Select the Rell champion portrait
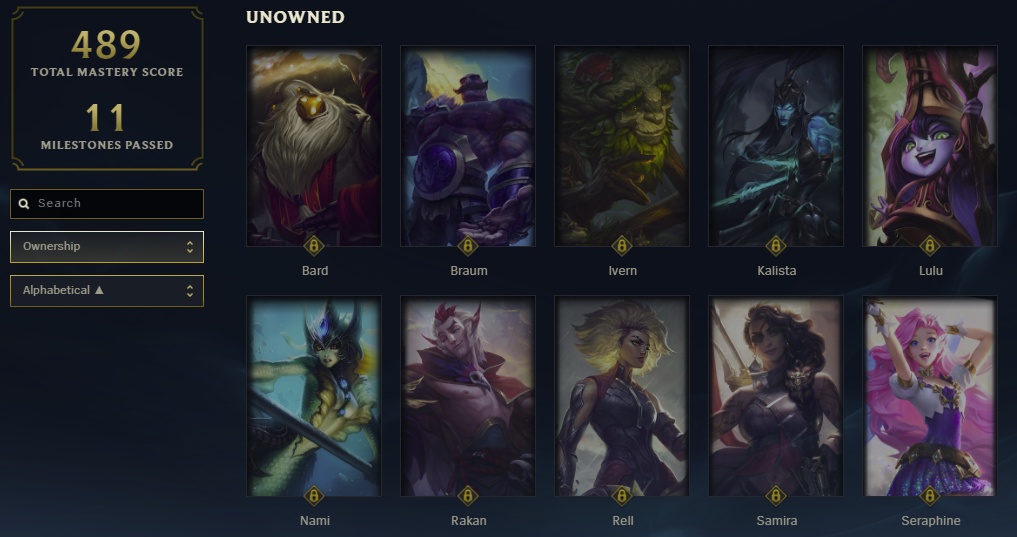 pyautogui.click(x=621, y=396)
